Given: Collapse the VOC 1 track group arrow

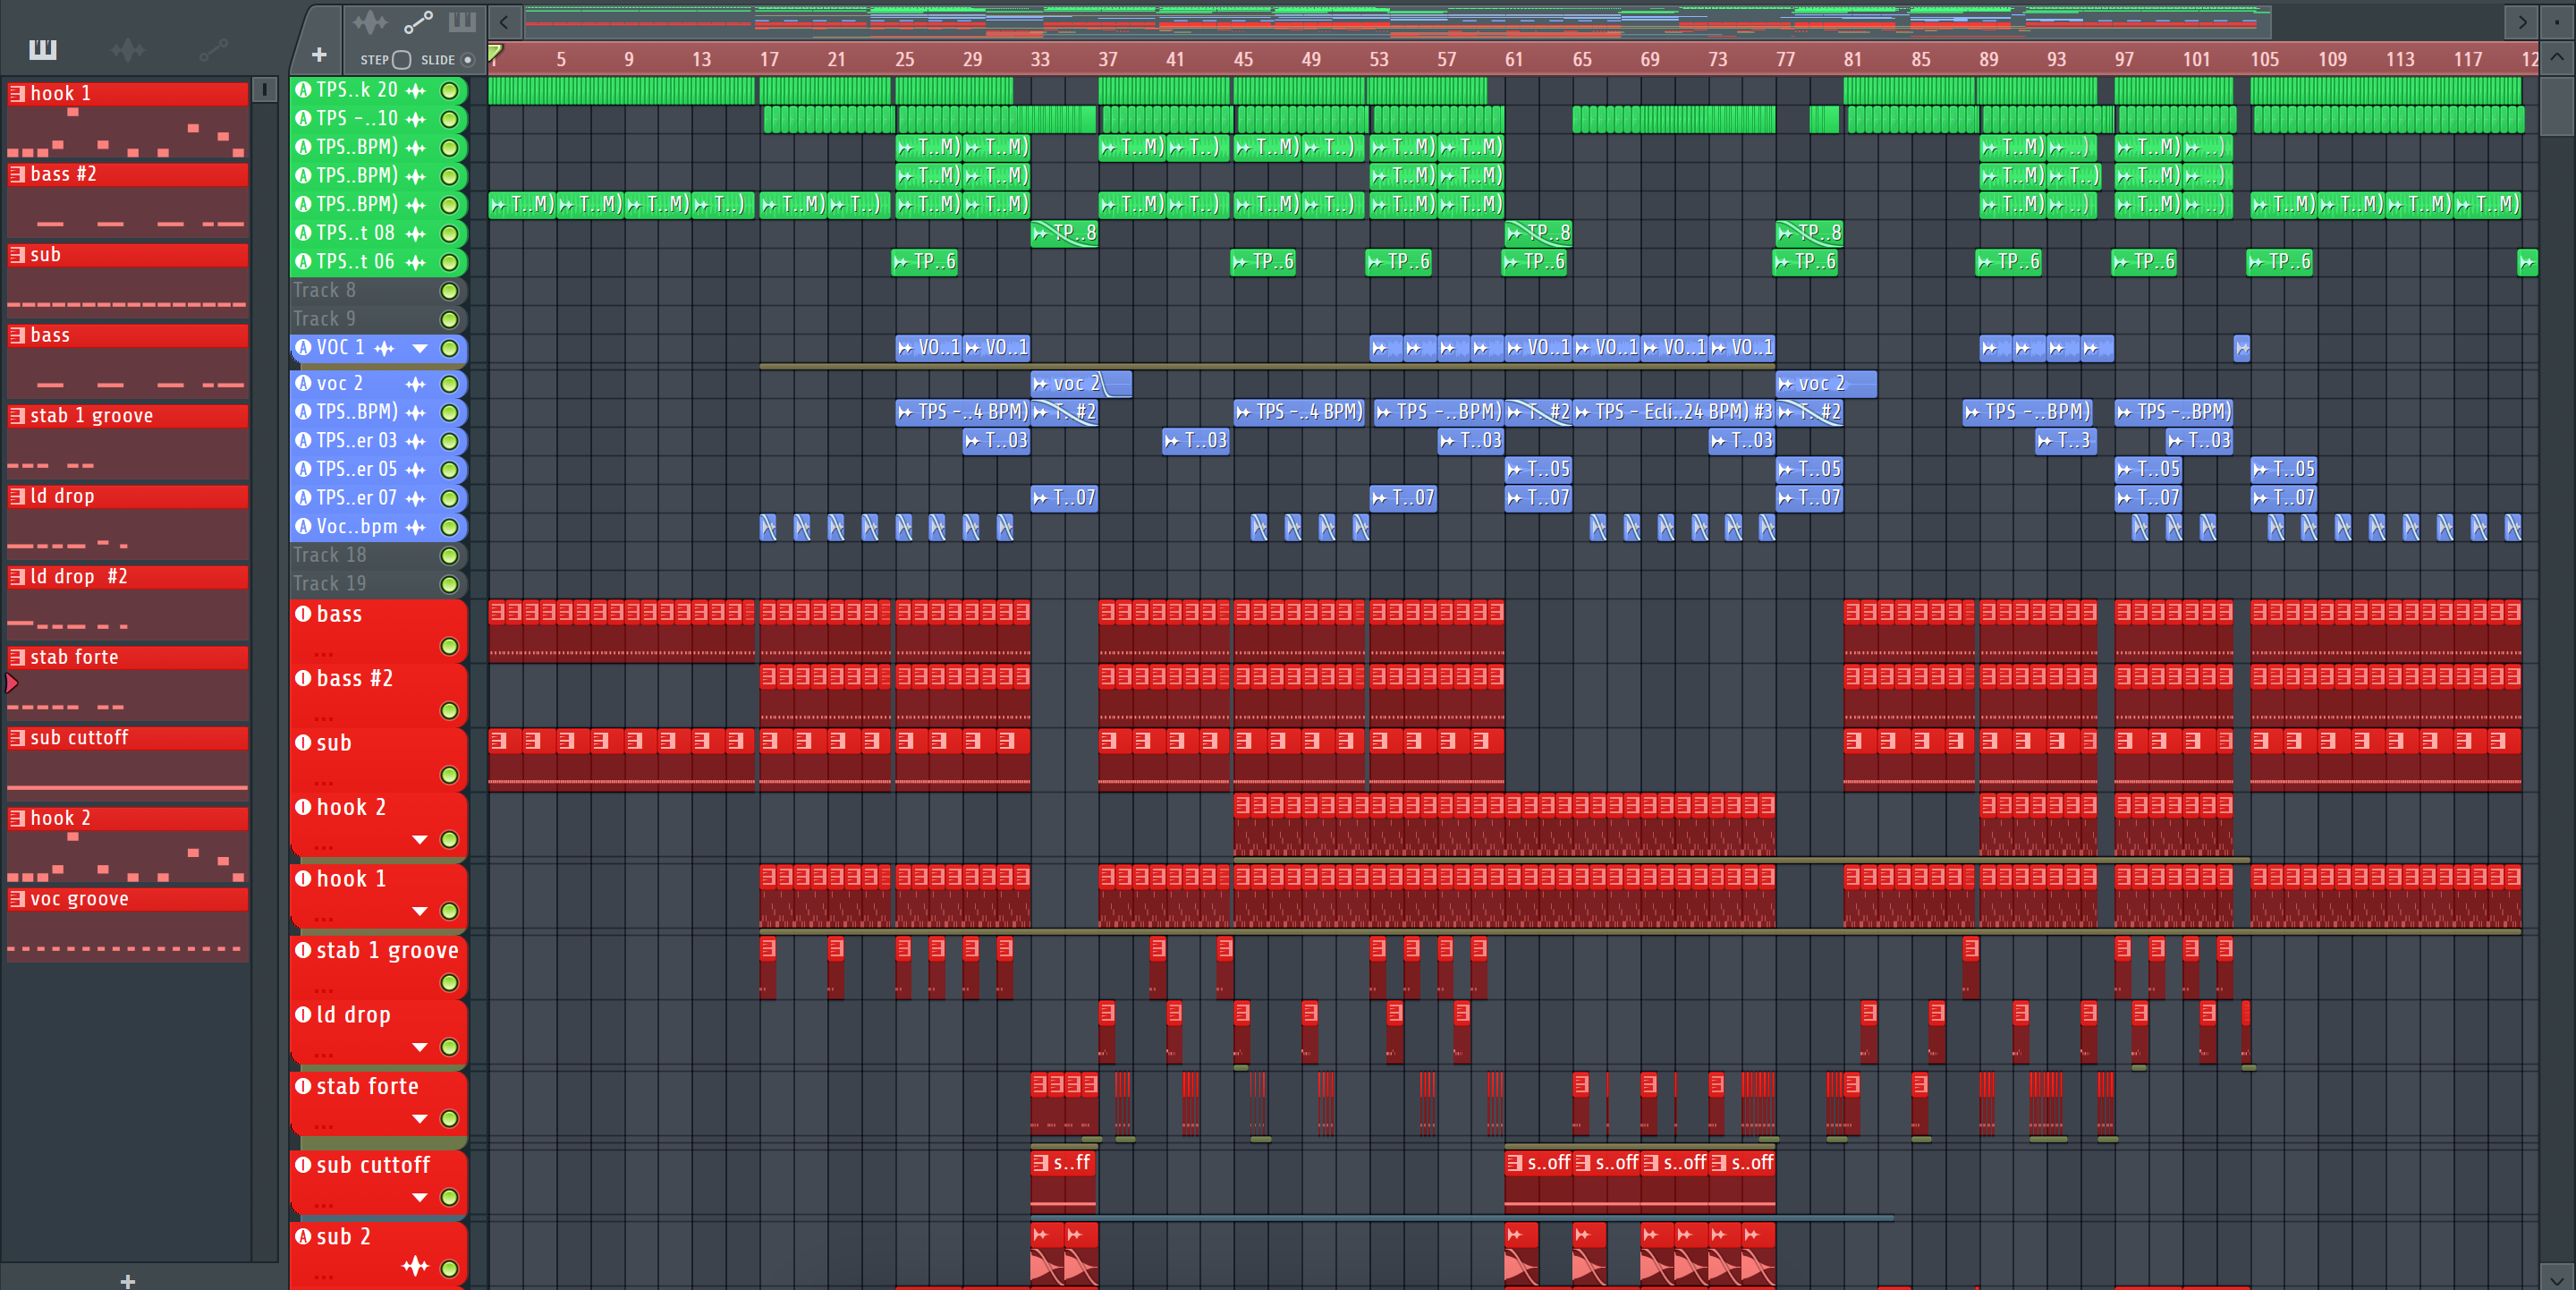Looking at the screenshot, I should tap(420, 349).
